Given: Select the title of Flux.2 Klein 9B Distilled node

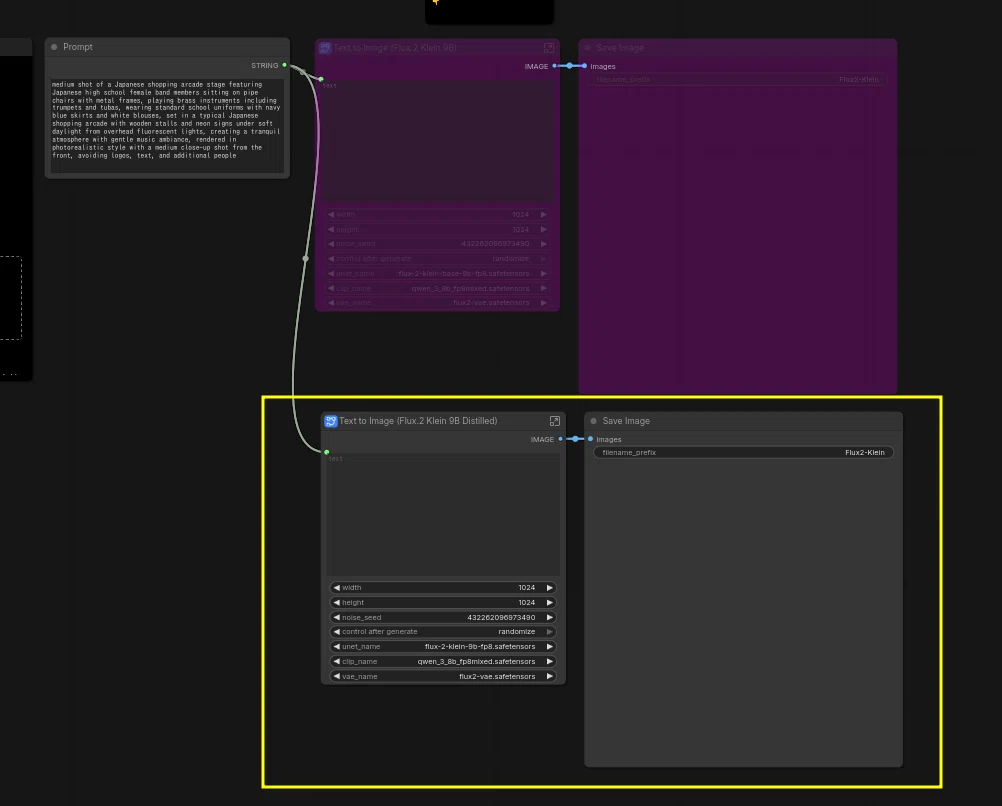Looking at the screenshot, I should [x=418, y=421].
